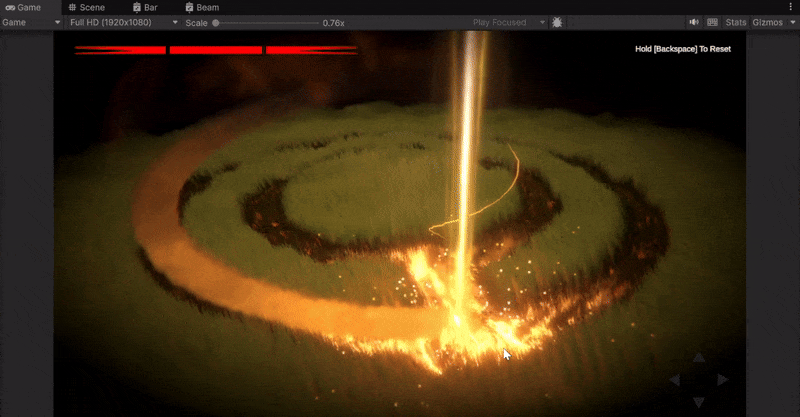
Task: Click the down arrow on-screen control
Action: tap(699, 402)
